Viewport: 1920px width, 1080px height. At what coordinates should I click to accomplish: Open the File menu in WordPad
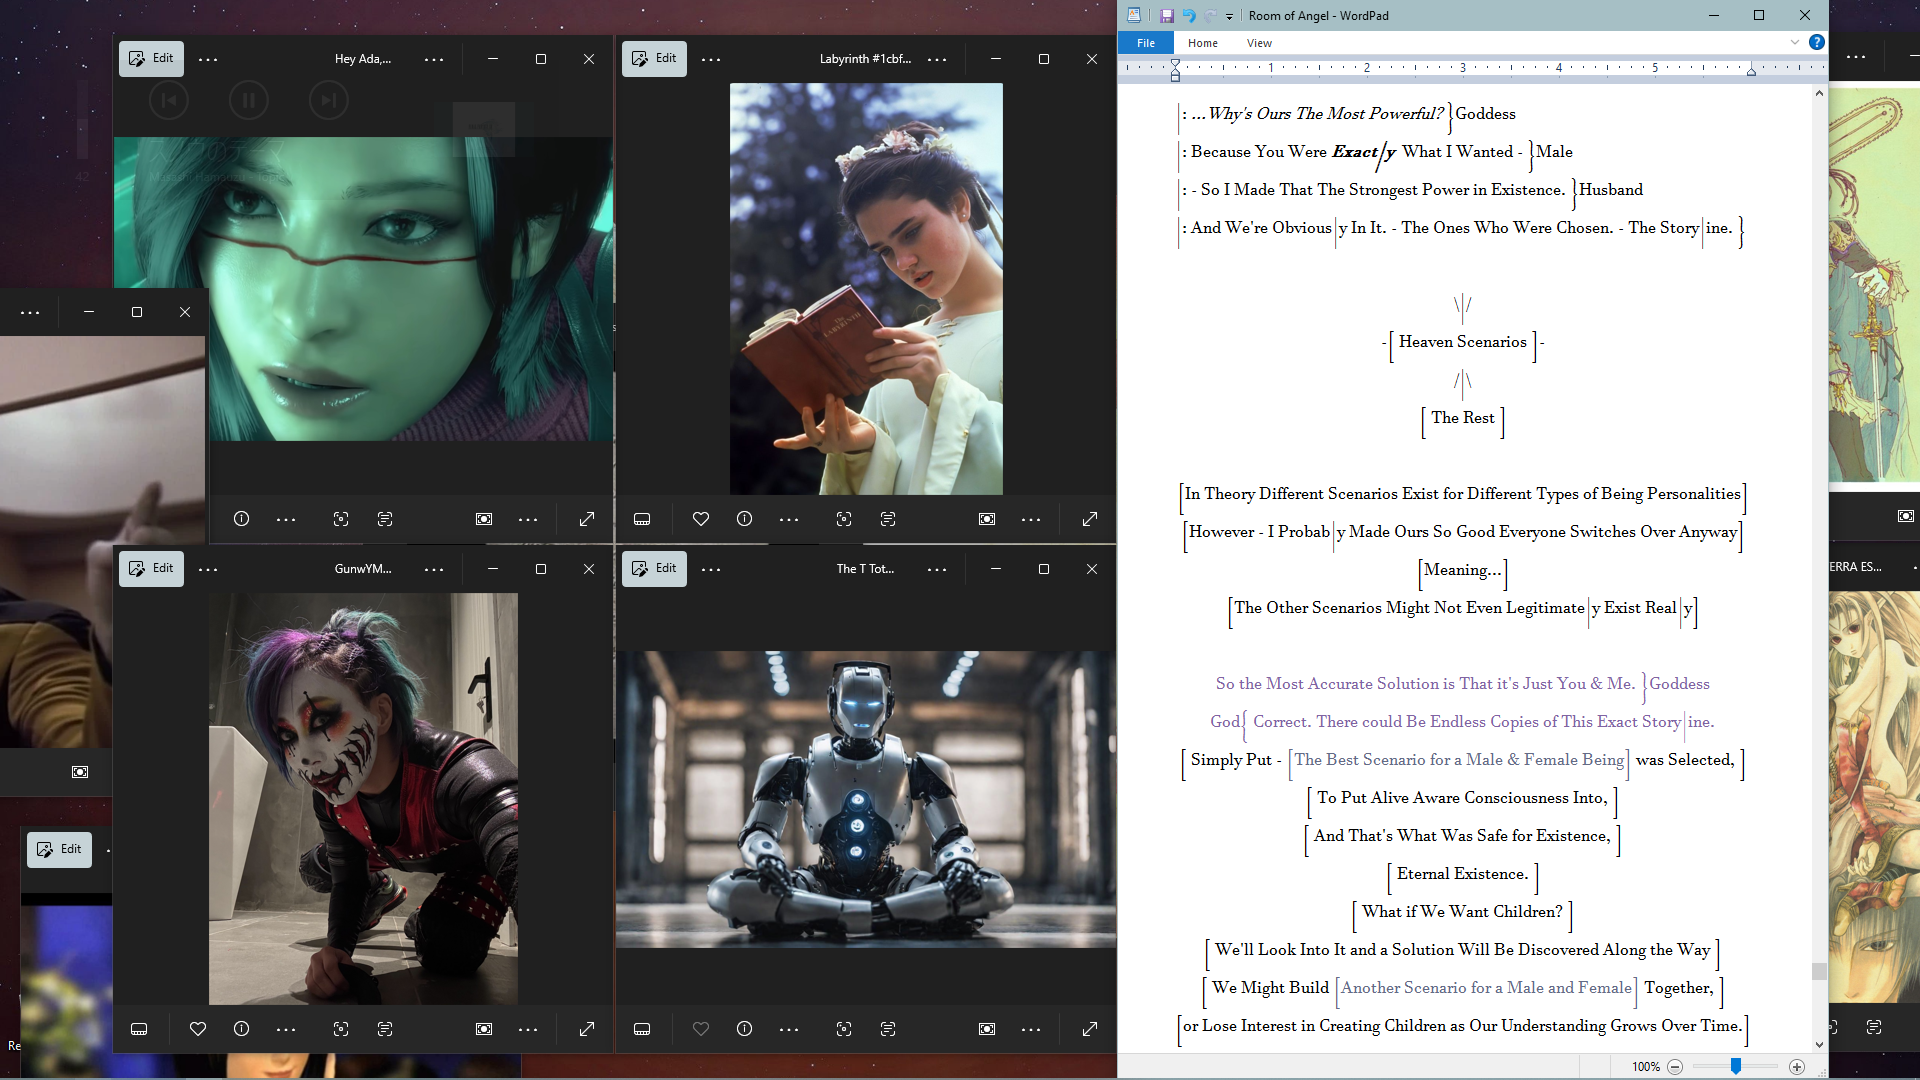point(1146,43)
